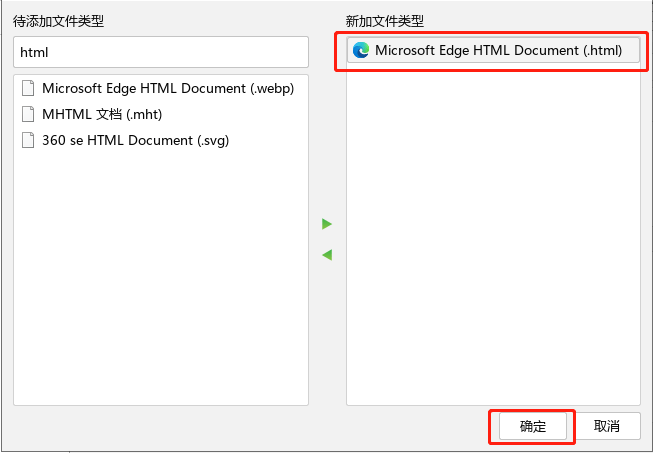Viewport: 653px width, 453px height.
Task: Click green right arrow to add type
Action: (327, 224)
